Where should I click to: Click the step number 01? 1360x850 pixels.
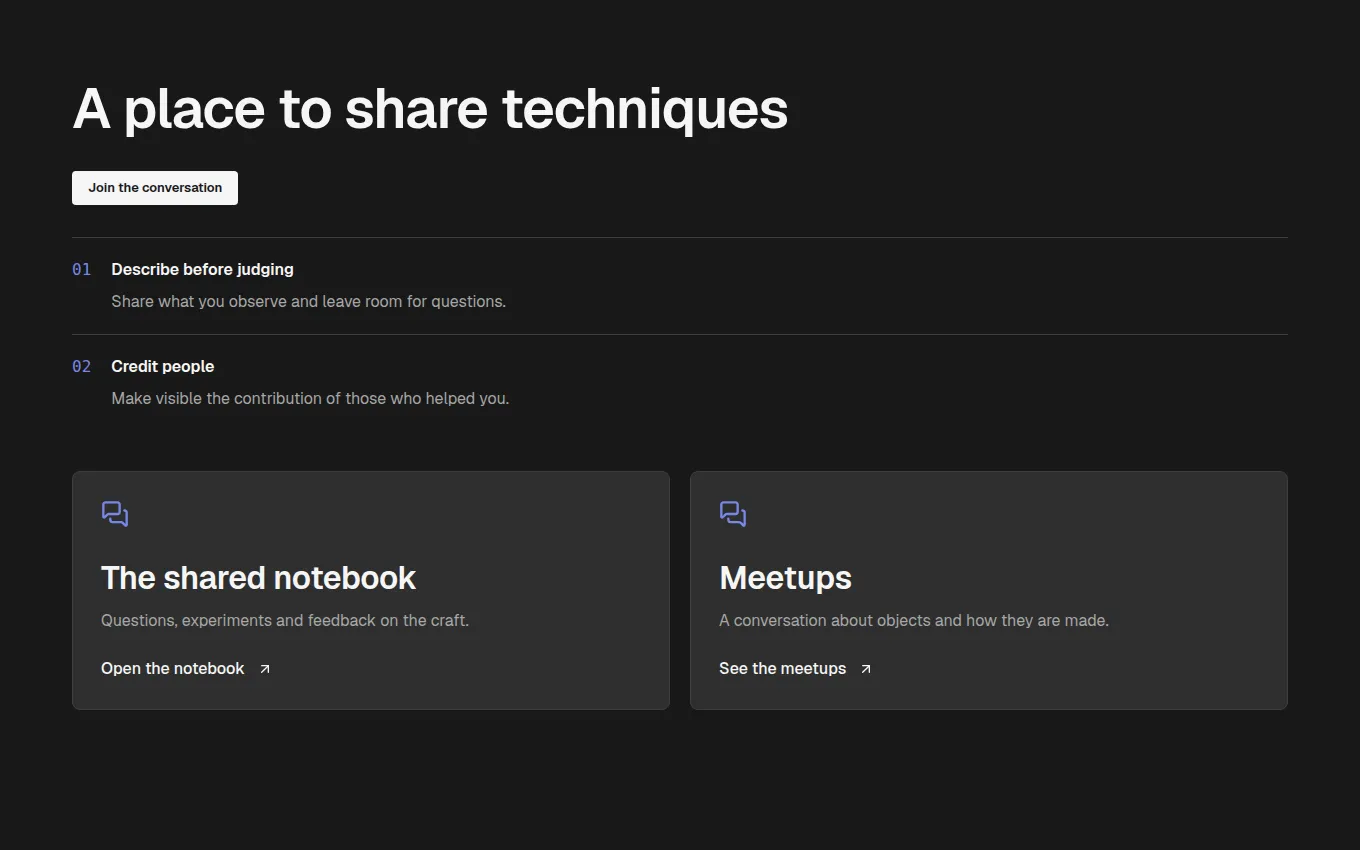point(82,269)
